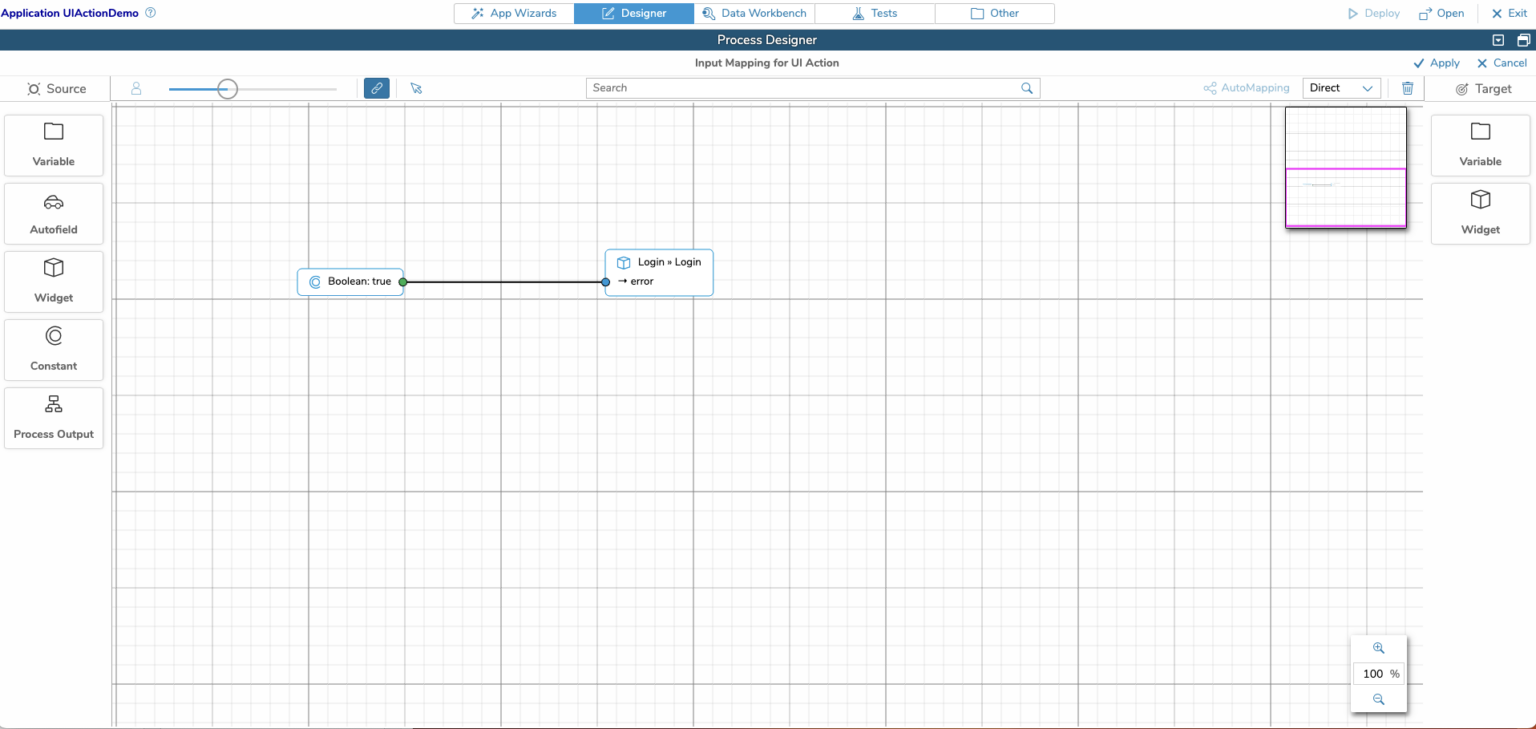
Task: Click the Boolean node green output port
Action: pos(403,282)
